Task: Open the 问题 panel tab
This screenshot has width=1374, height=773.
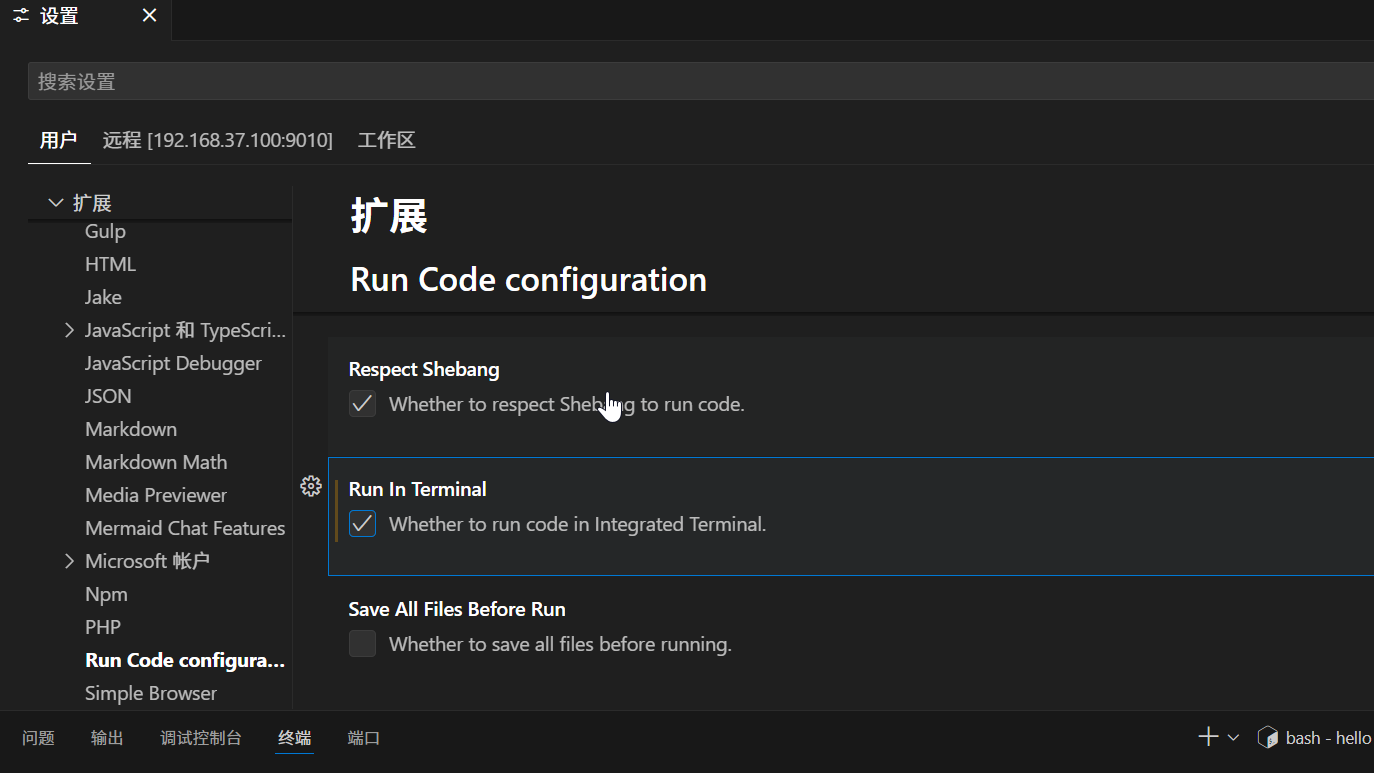Action: 38,738
